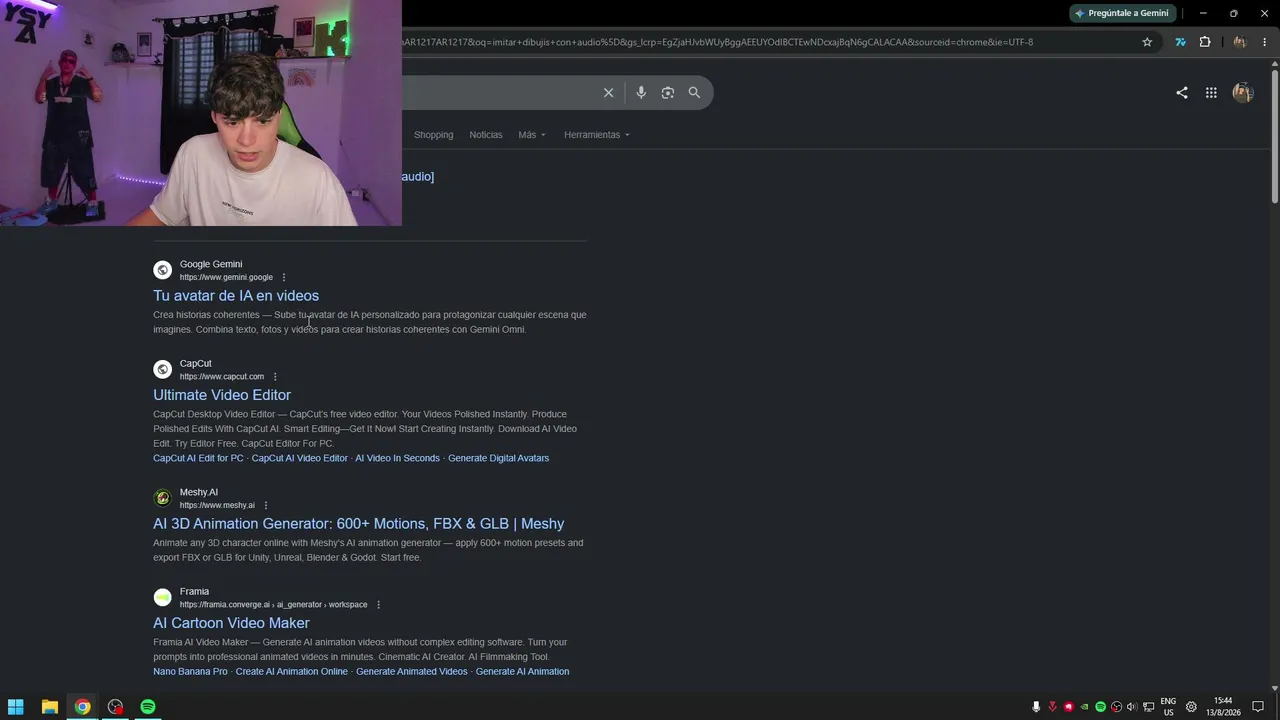Open the 'Tu avatar de IA en videos' result

(236, 296)
